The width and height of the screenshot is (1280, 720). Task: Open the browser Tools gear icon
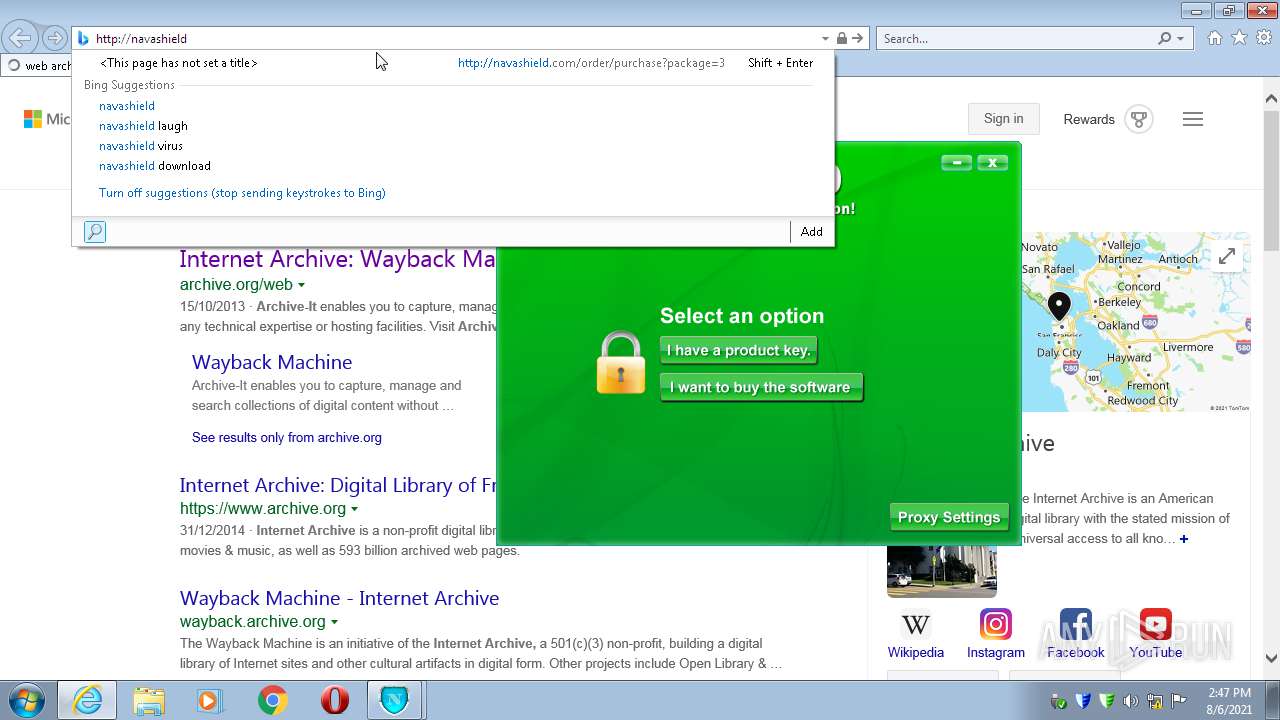(1264, 38)
